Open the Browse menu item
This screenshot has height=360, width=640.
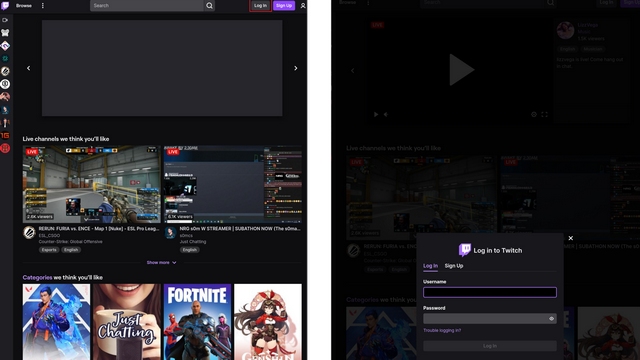point(24,6)
